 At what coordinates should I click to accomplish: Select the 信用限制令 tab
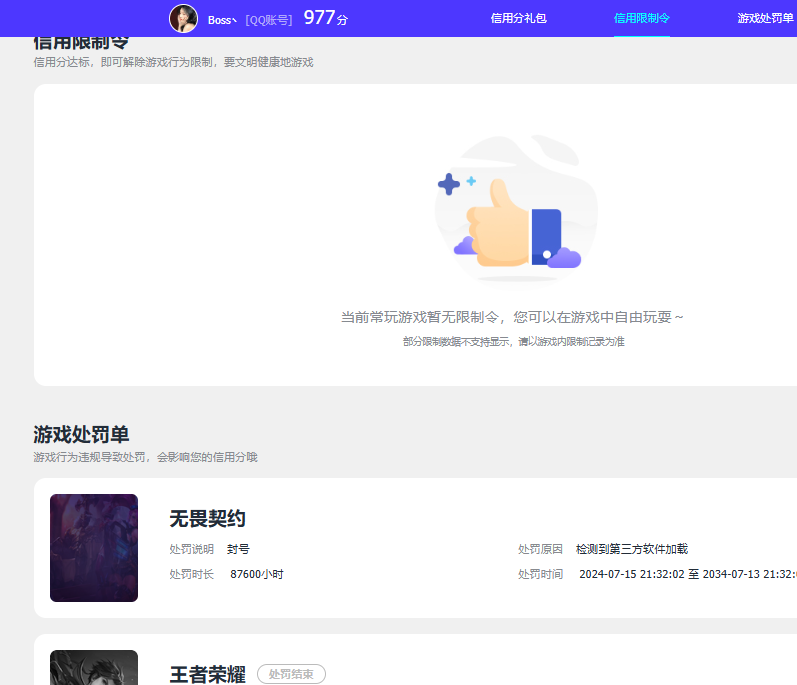(x=641, y=18)
